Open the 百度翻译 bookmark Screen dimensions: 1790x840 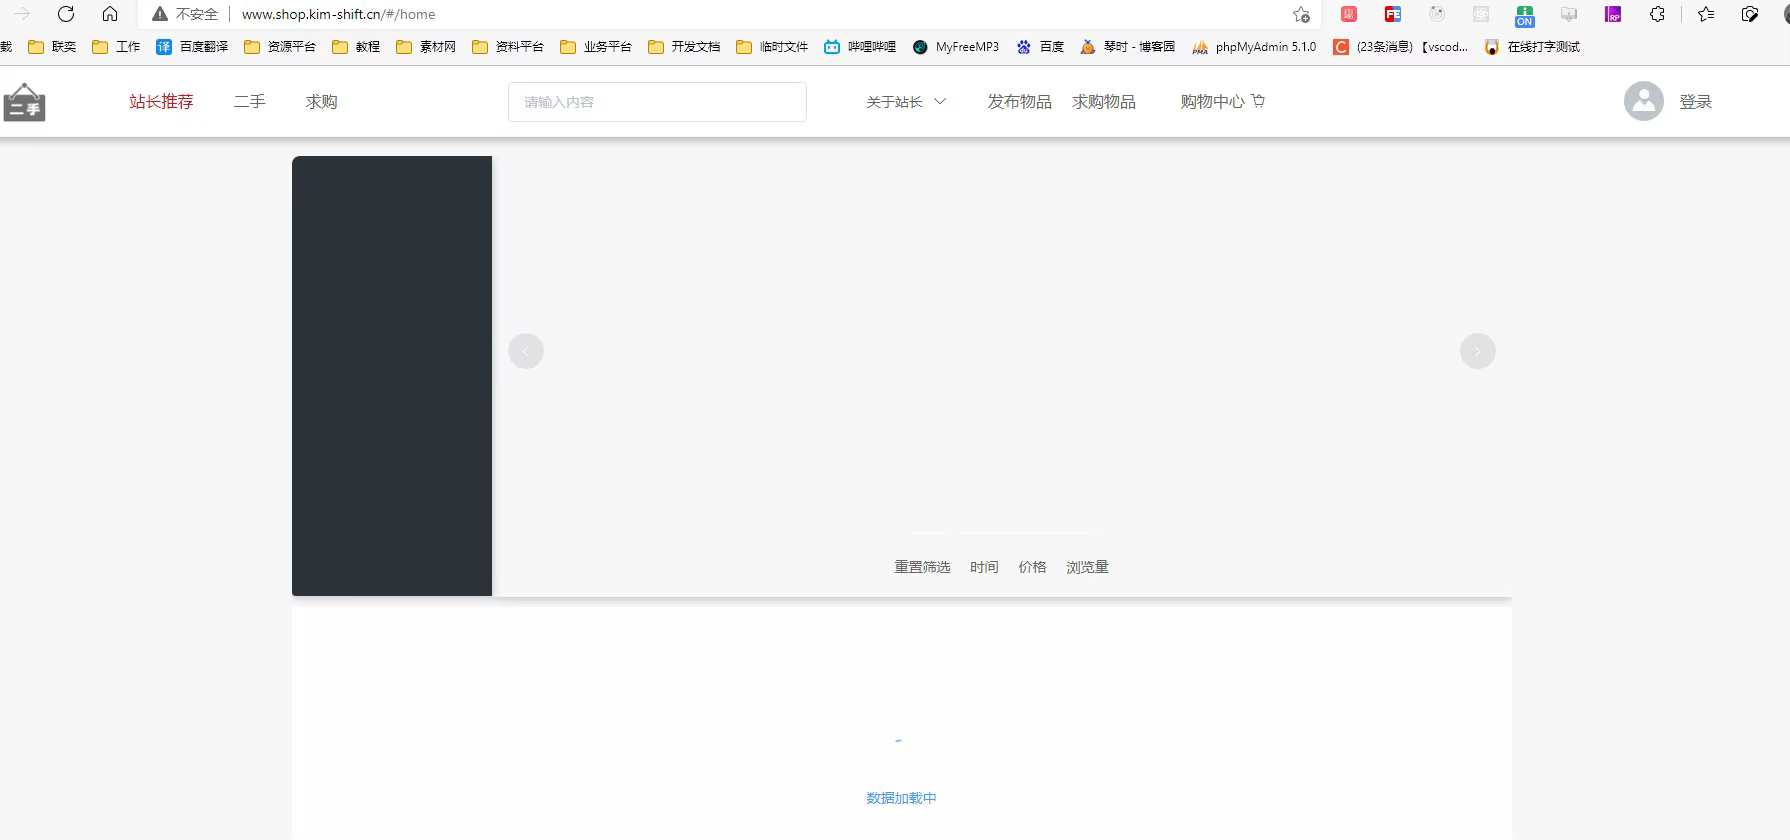[192, 47]
